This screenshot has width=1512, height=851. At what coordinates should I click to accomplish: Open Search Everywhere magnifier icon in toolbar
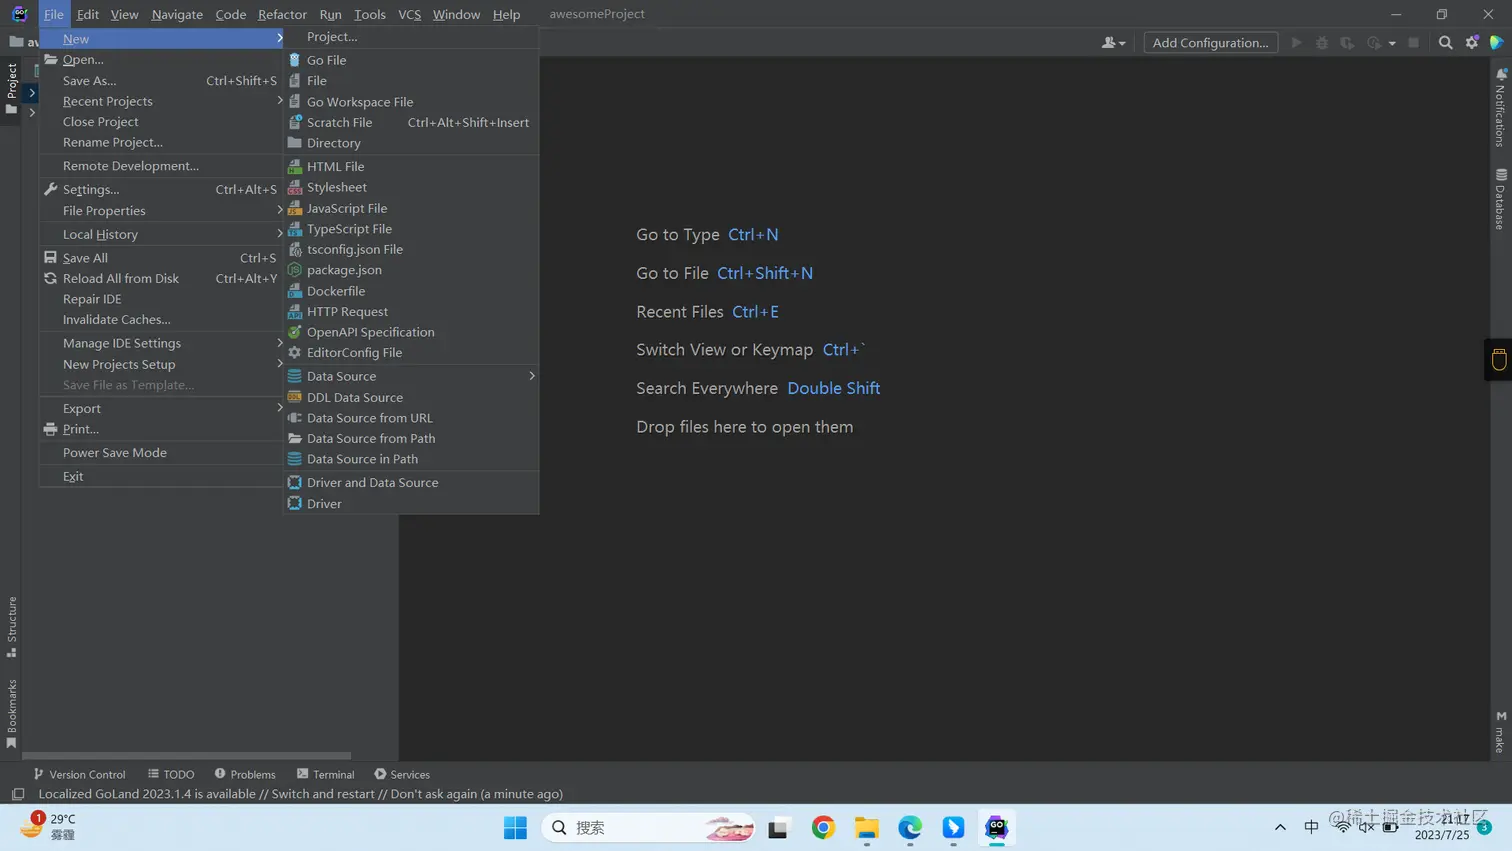[1445, 43]
